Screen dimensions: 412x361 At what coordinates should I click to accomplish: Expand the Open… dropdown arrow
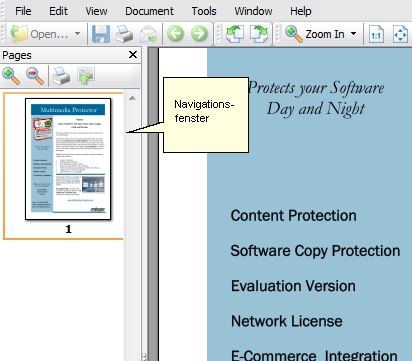tap(77, 34)
